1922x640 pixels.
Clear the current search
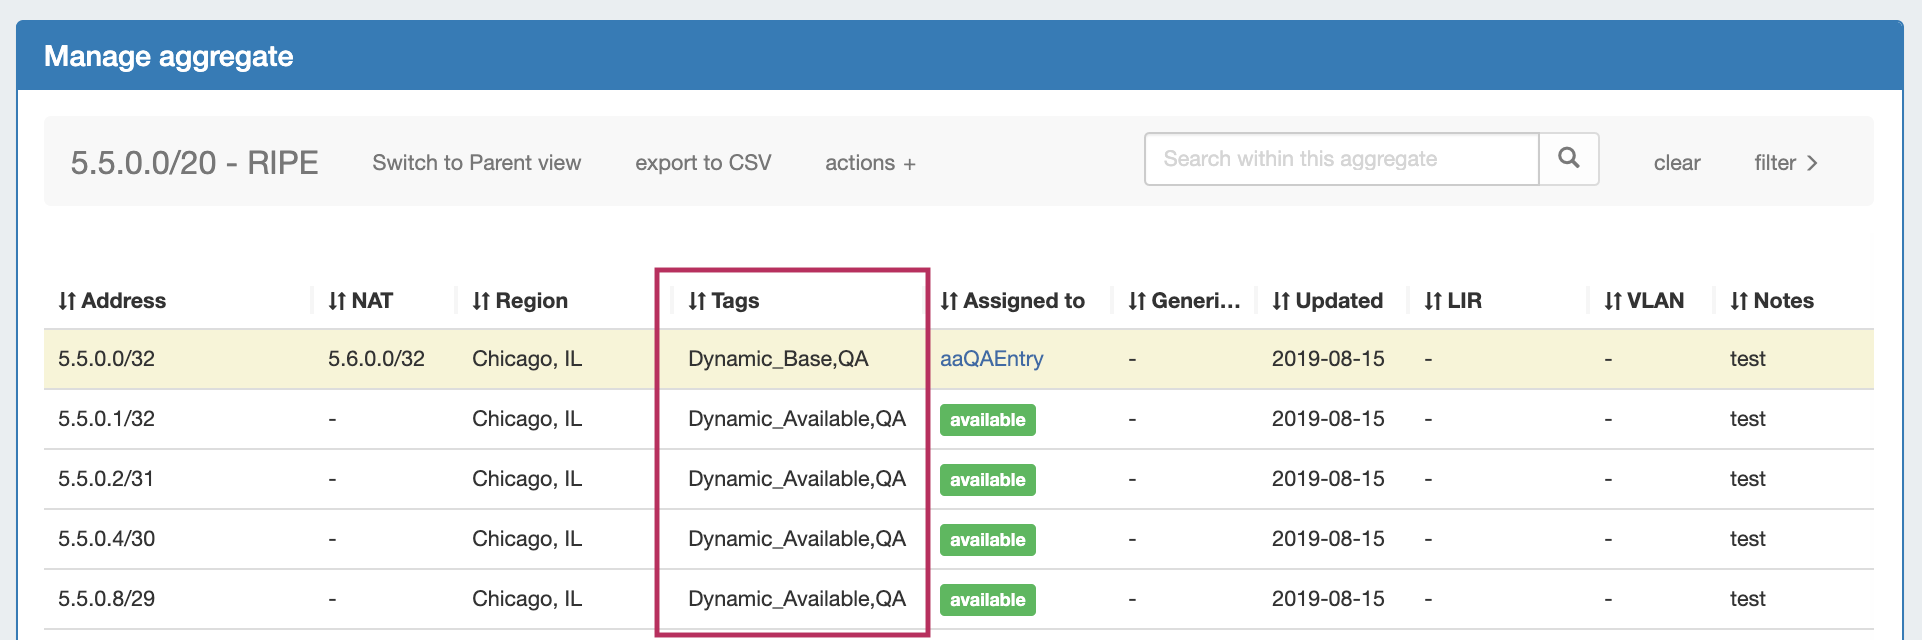click(1676, 163)
